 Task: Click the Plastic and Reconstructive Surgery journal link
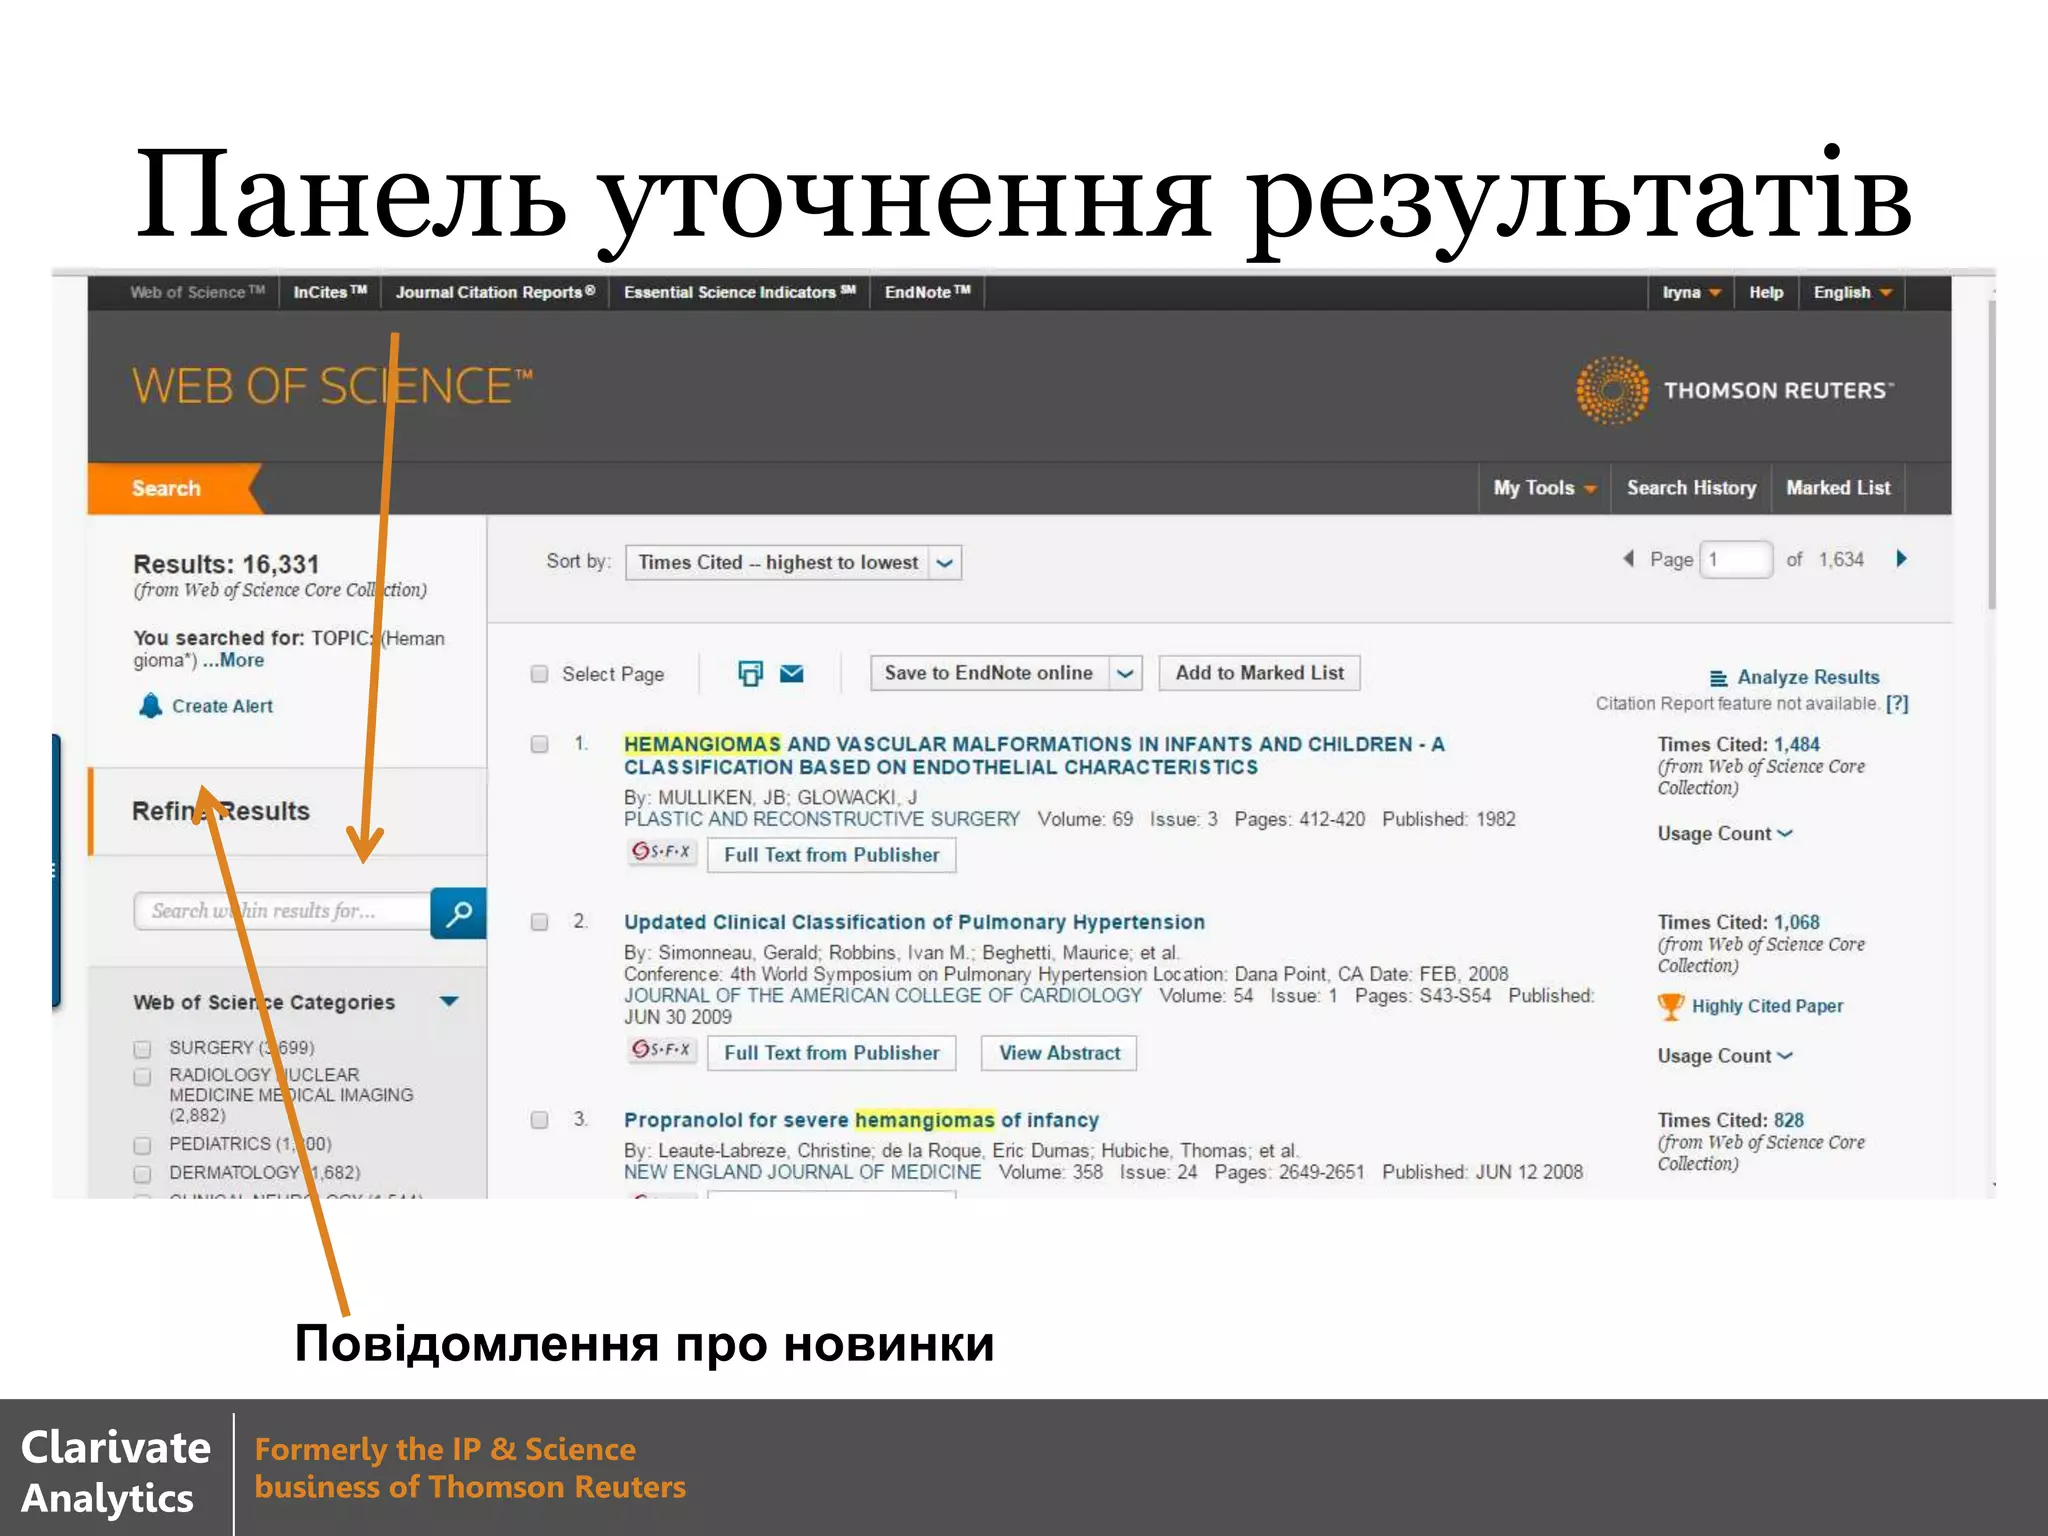pos(821,819)
